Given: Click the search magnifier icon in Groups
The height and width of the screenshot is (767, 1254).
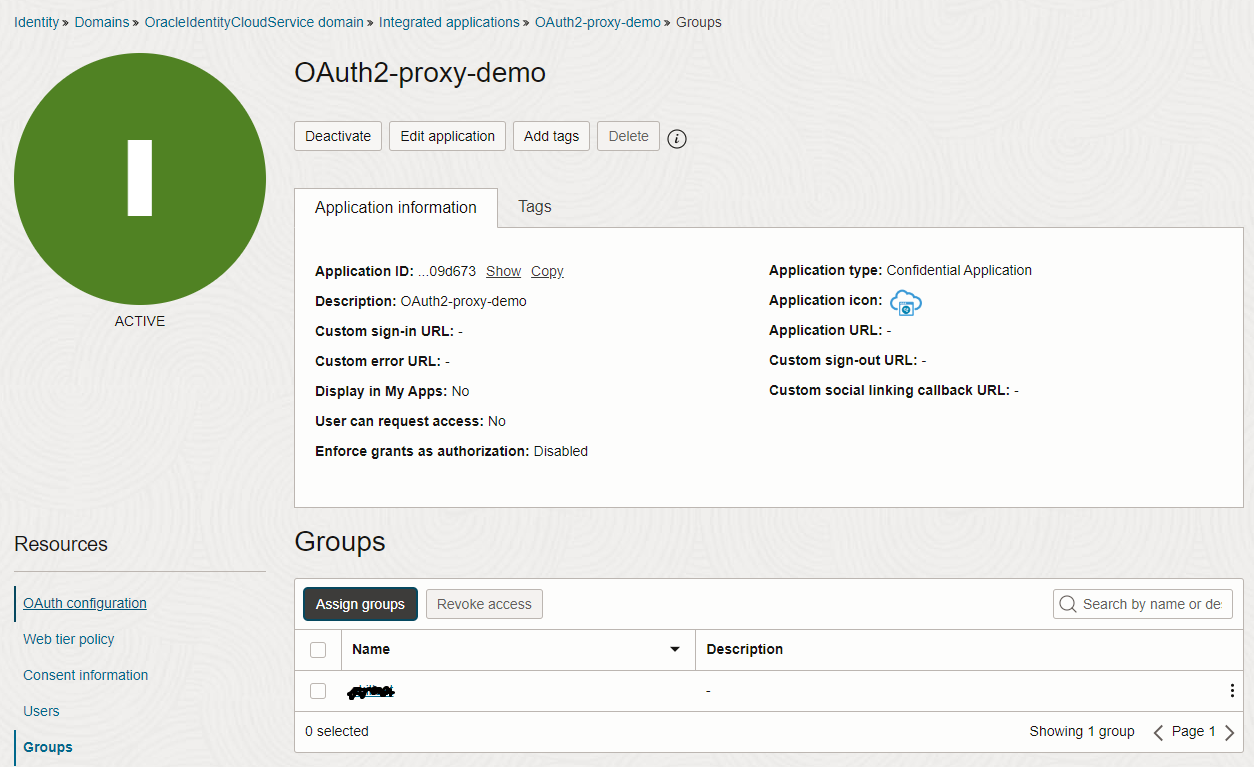Looking at the screenshot, I should pyautogui.click(x=1068, y=604).
